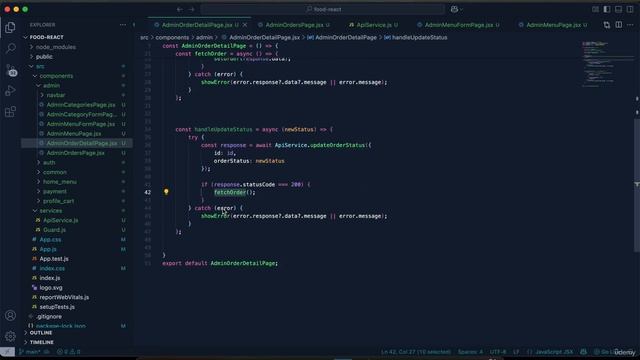This screenshot has width=640, height=360.
Task: Click 'components' in the breadcrumb
Action: tap(172, 37)
